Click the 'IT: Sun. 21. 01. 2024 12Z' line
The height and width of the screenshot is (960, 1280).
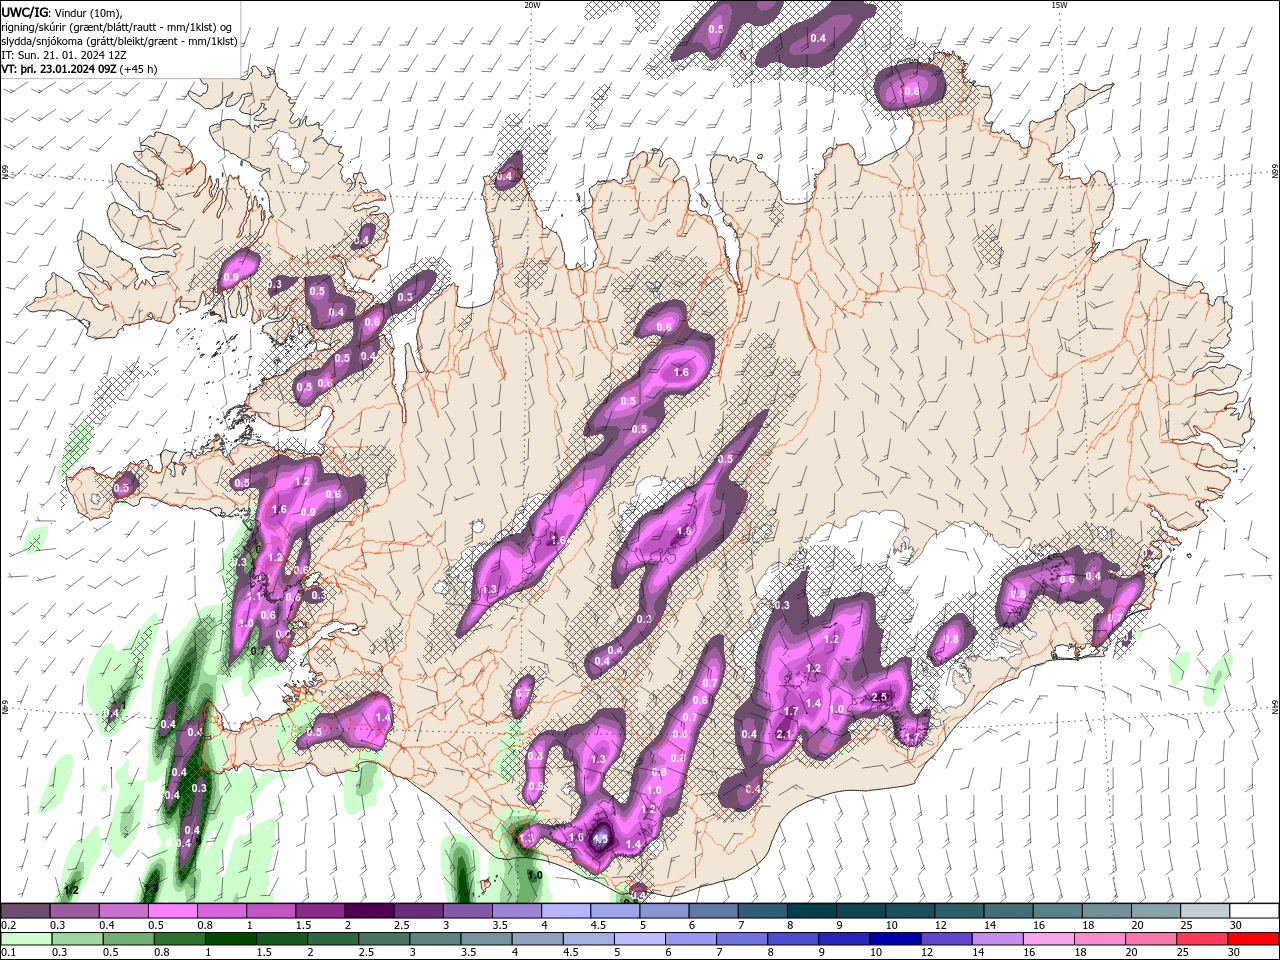pyautogui.click(x=64, y=55)
